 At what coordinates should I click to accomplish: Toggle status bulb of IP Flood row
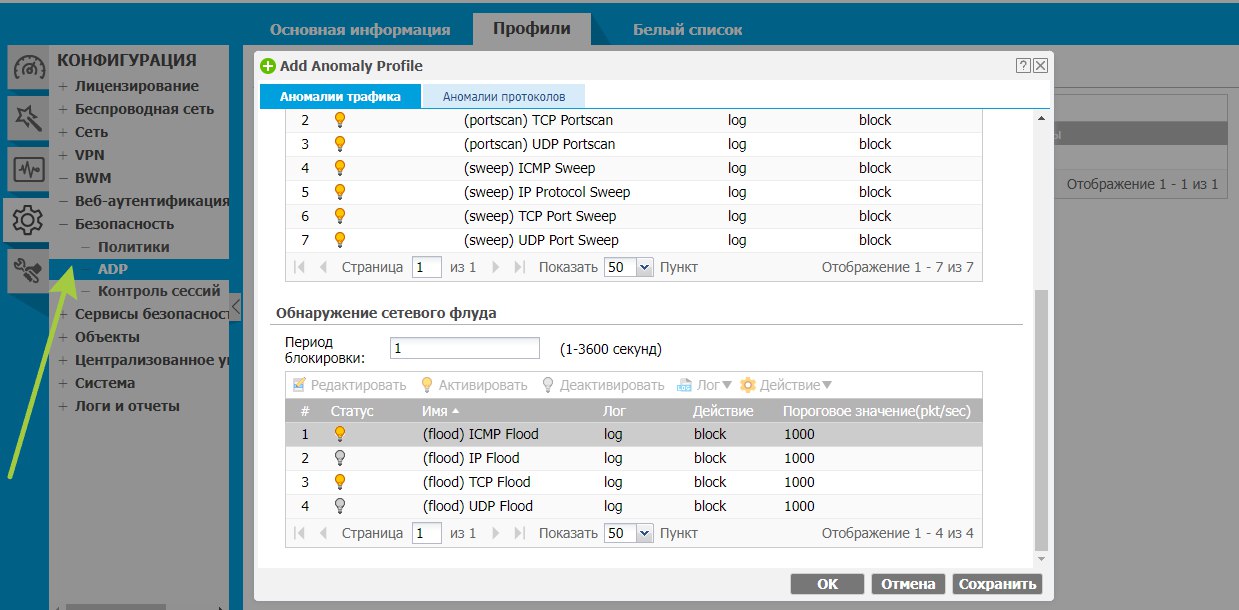point(340,458)
